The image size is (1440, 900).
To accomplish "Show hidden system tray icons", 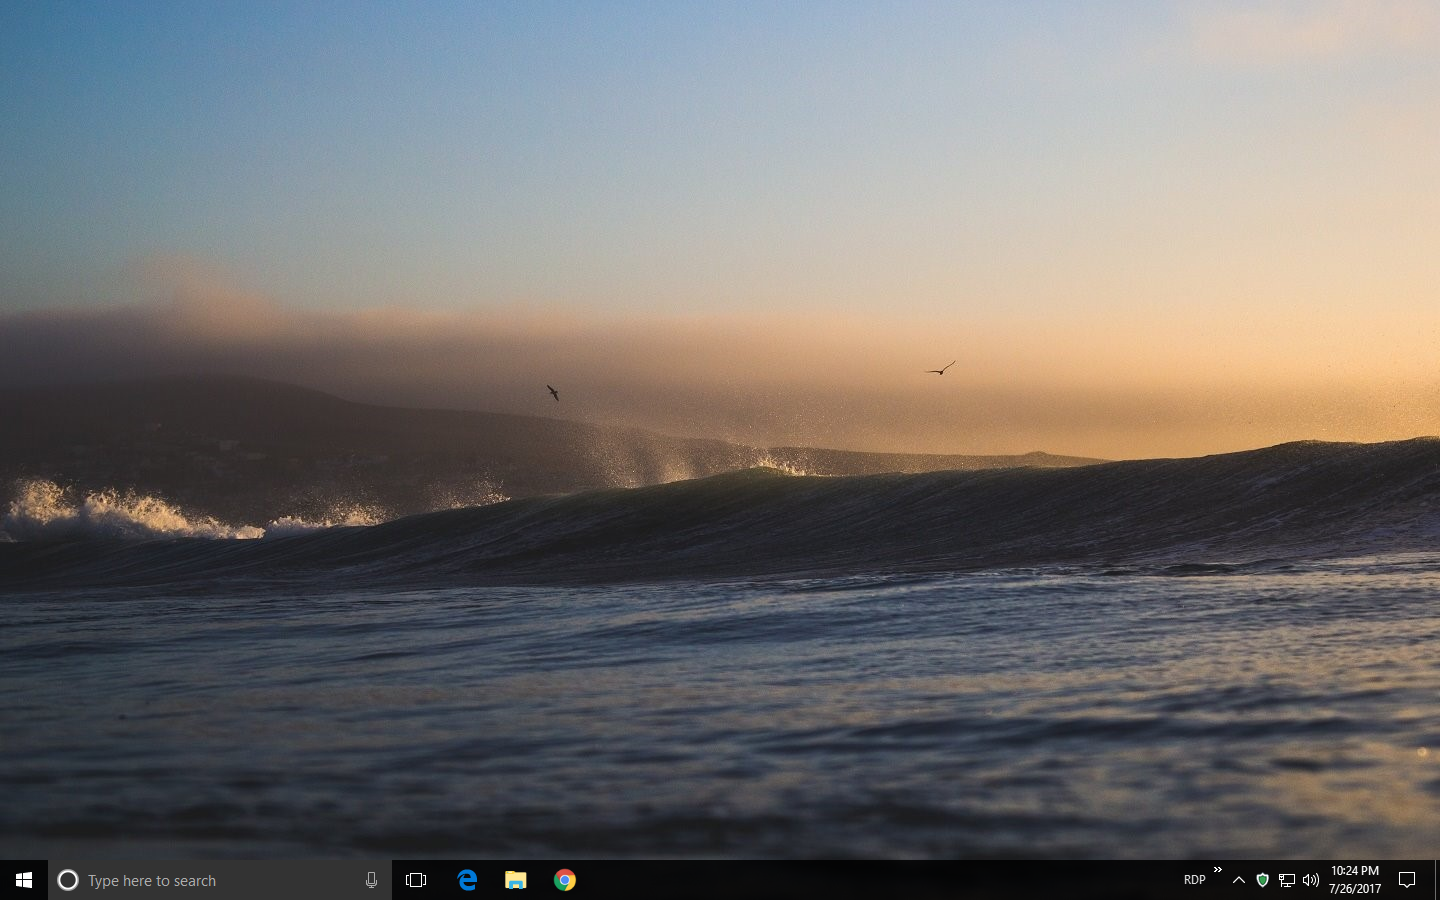I will coord(1239,880).
